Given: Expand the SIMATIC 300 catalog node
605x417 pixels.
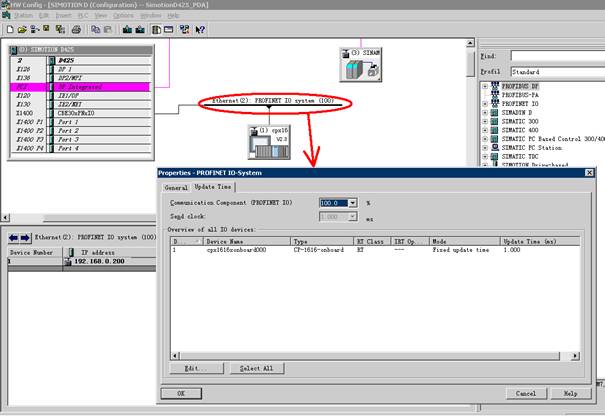Looking at the screenshot, I should 485,121.
